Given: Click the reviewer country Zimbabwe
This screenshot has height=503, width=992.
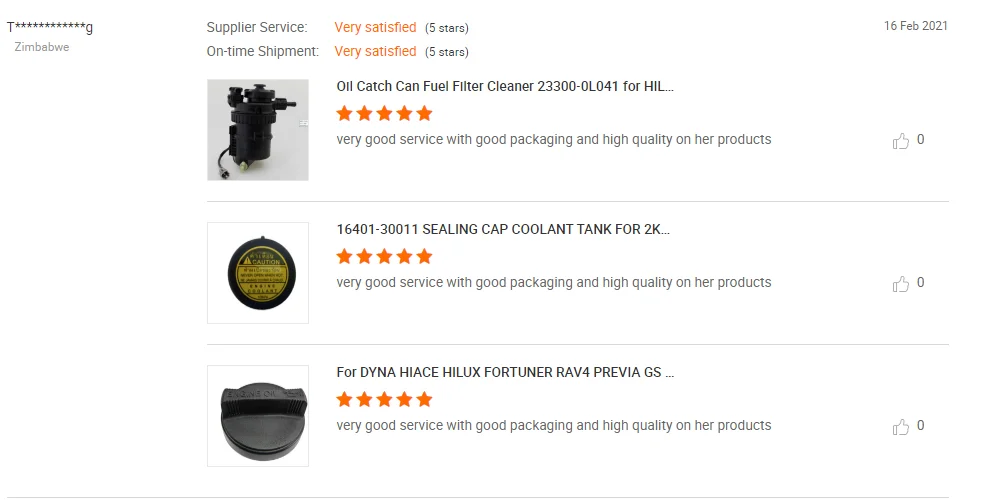Looking at the screenshot, I should 42,47.
